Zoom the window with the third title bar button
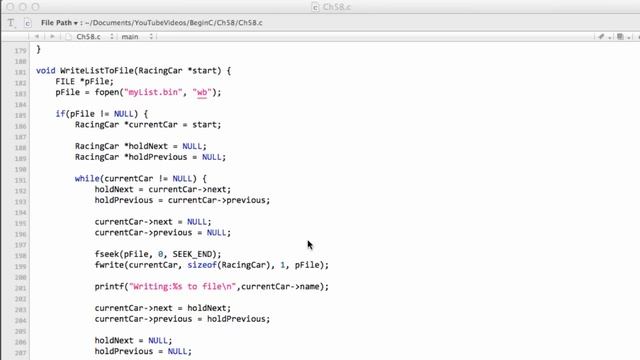The height and width of the screenshot is (360, 640). point(36,7)
